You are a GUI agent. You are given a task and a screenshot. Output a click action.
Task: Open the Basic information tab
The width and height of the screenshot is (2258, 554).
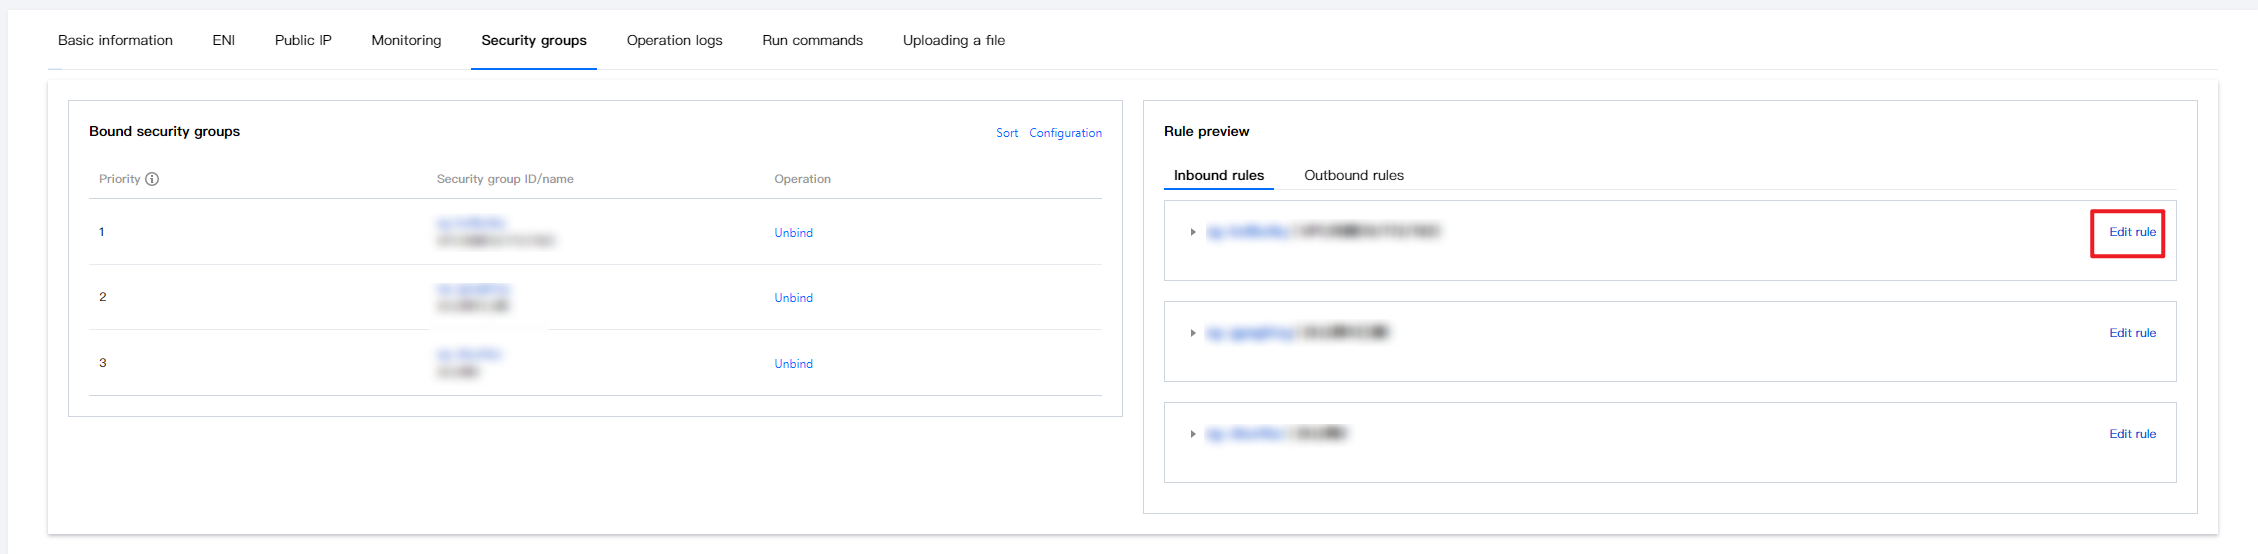pos(115,40)
